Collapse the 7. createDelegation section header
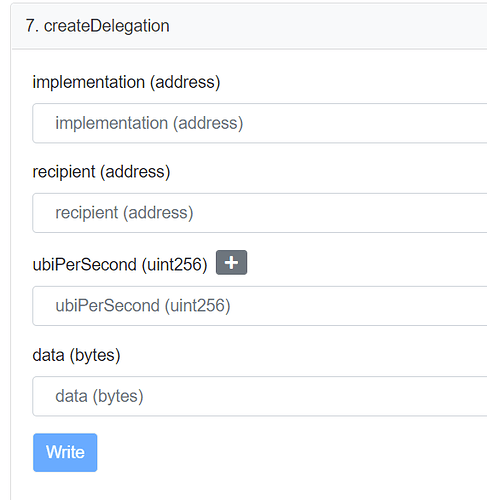This screenshot has height=500, width=487. 249,26
